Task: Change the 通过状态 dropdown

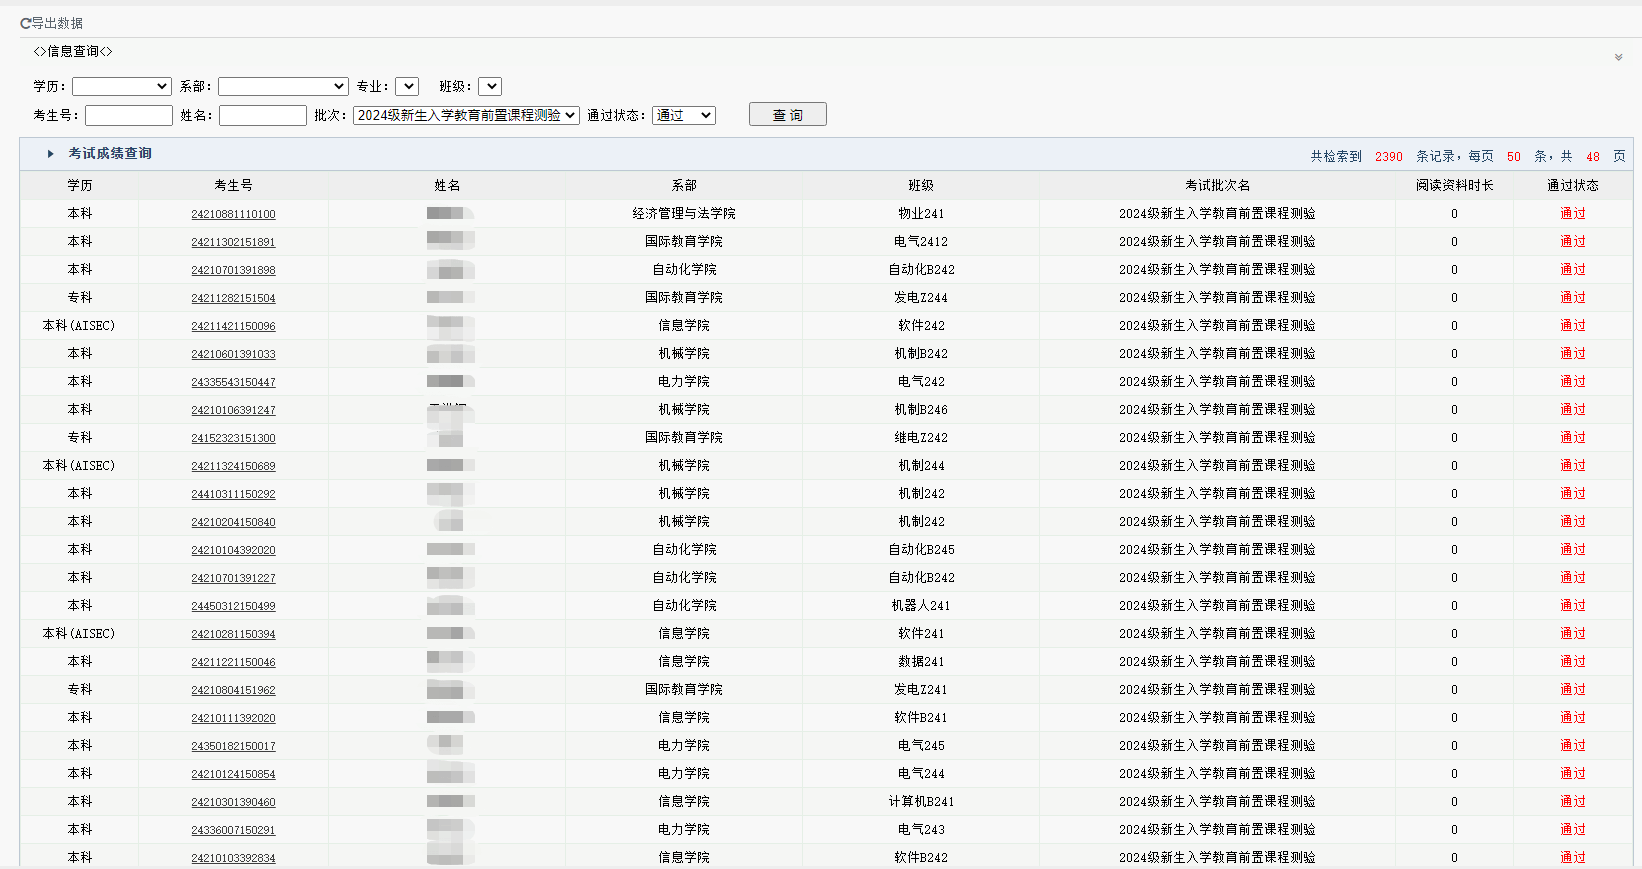Action: 684,116
